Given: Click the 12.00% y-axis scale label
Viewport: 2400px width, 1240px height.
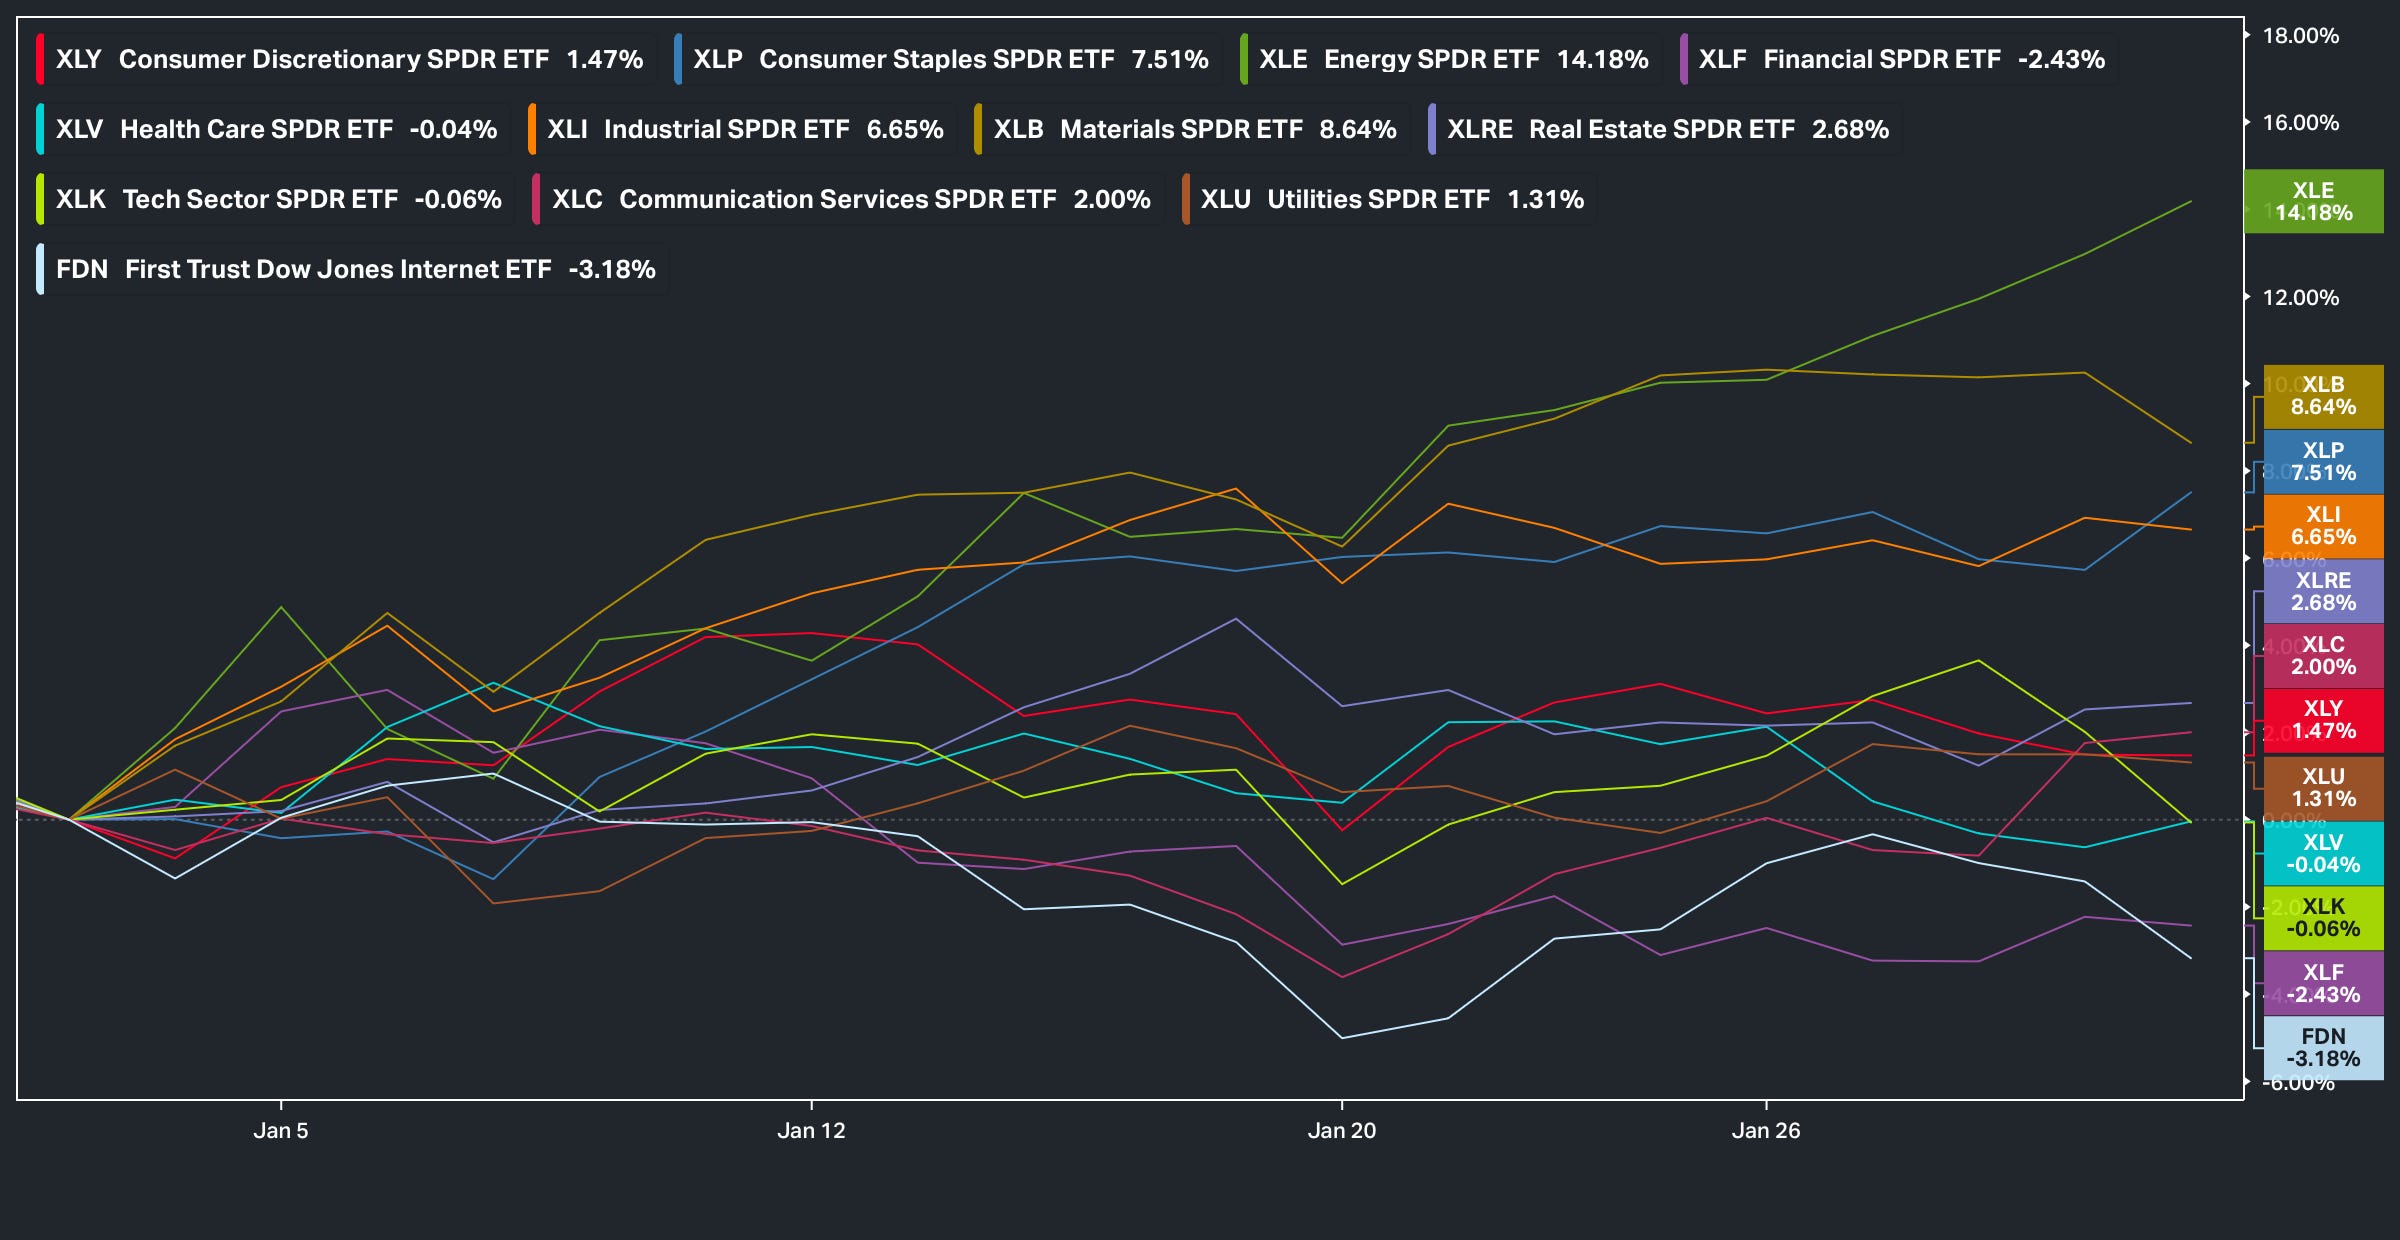Looking at the screenshot, I should pos(2300,298).
